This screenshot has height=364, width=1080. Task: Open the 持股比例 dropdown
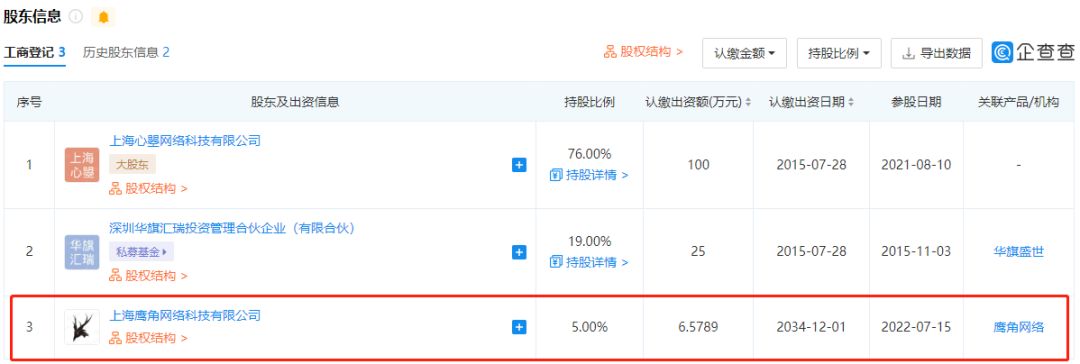coord(839,53)
